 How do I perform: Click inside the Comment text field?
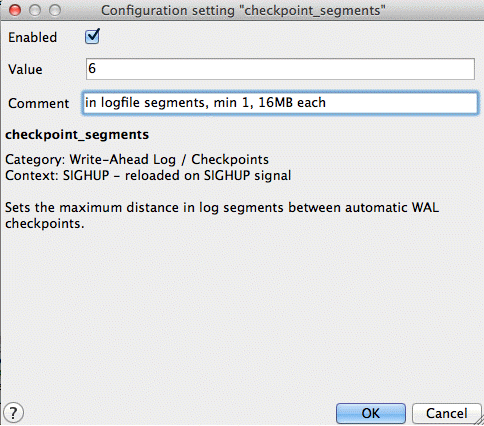click(x=280, y=103)
